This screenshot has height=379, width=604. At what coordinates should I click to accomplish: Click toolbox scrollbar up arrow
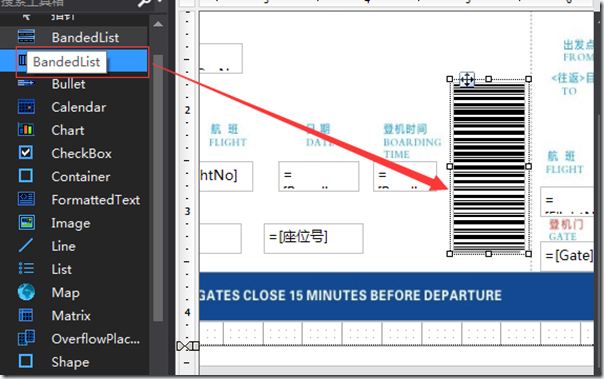click(158, 24)
